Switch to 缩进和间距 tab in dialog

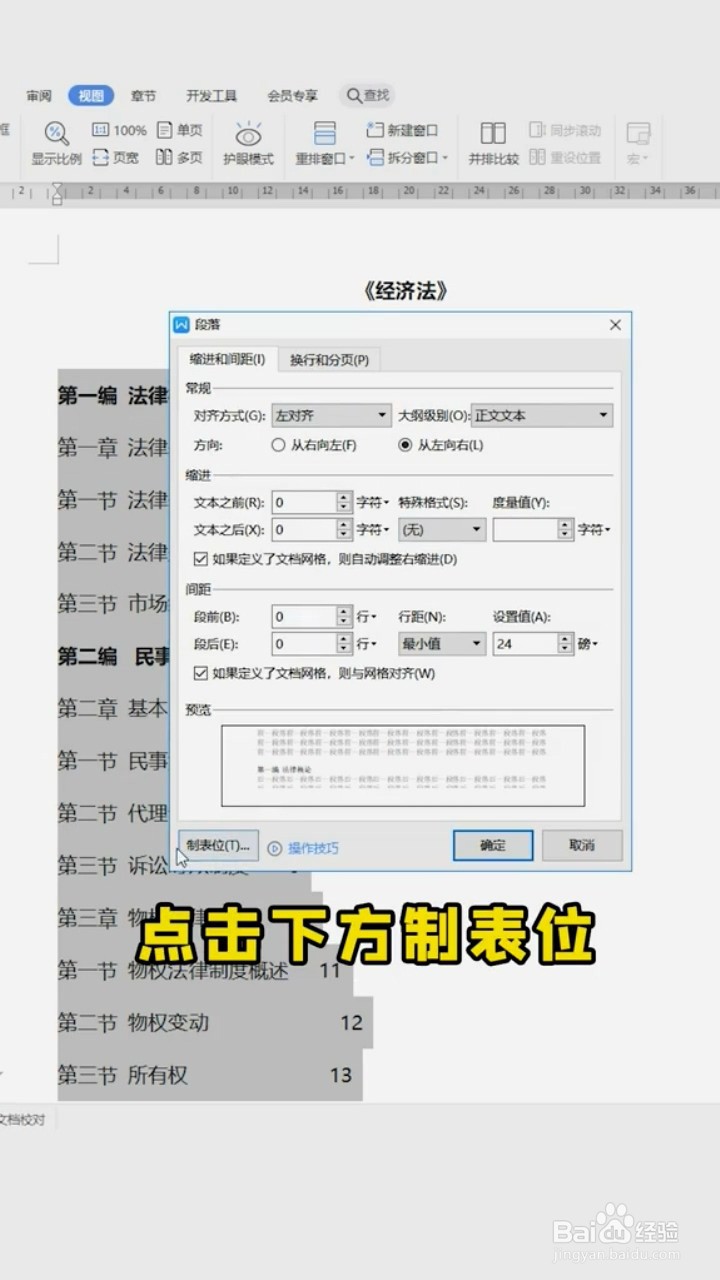coord(227,359)
